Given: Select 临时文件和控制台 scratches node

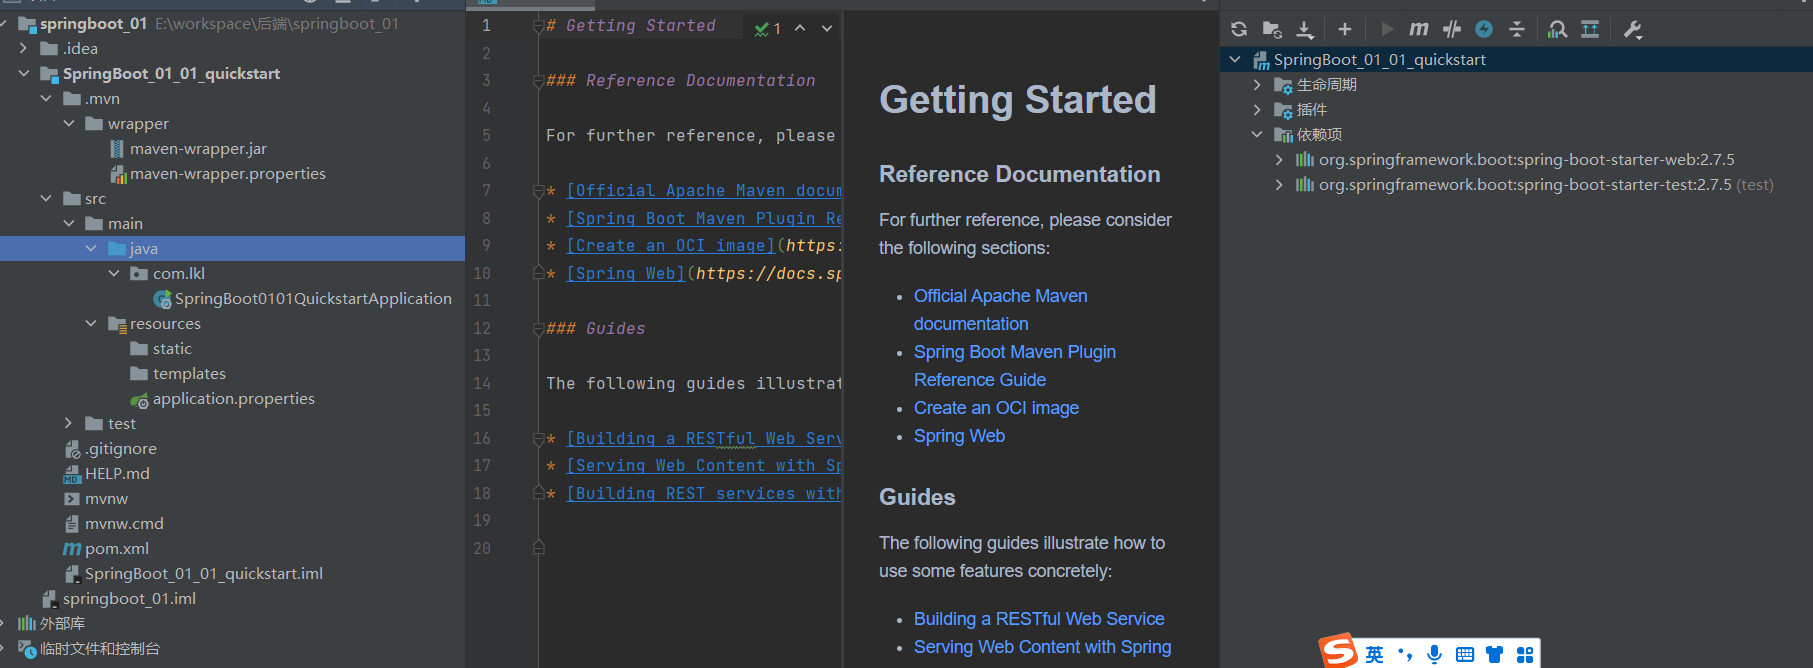Looking at the screenshot, I should 100,648.
